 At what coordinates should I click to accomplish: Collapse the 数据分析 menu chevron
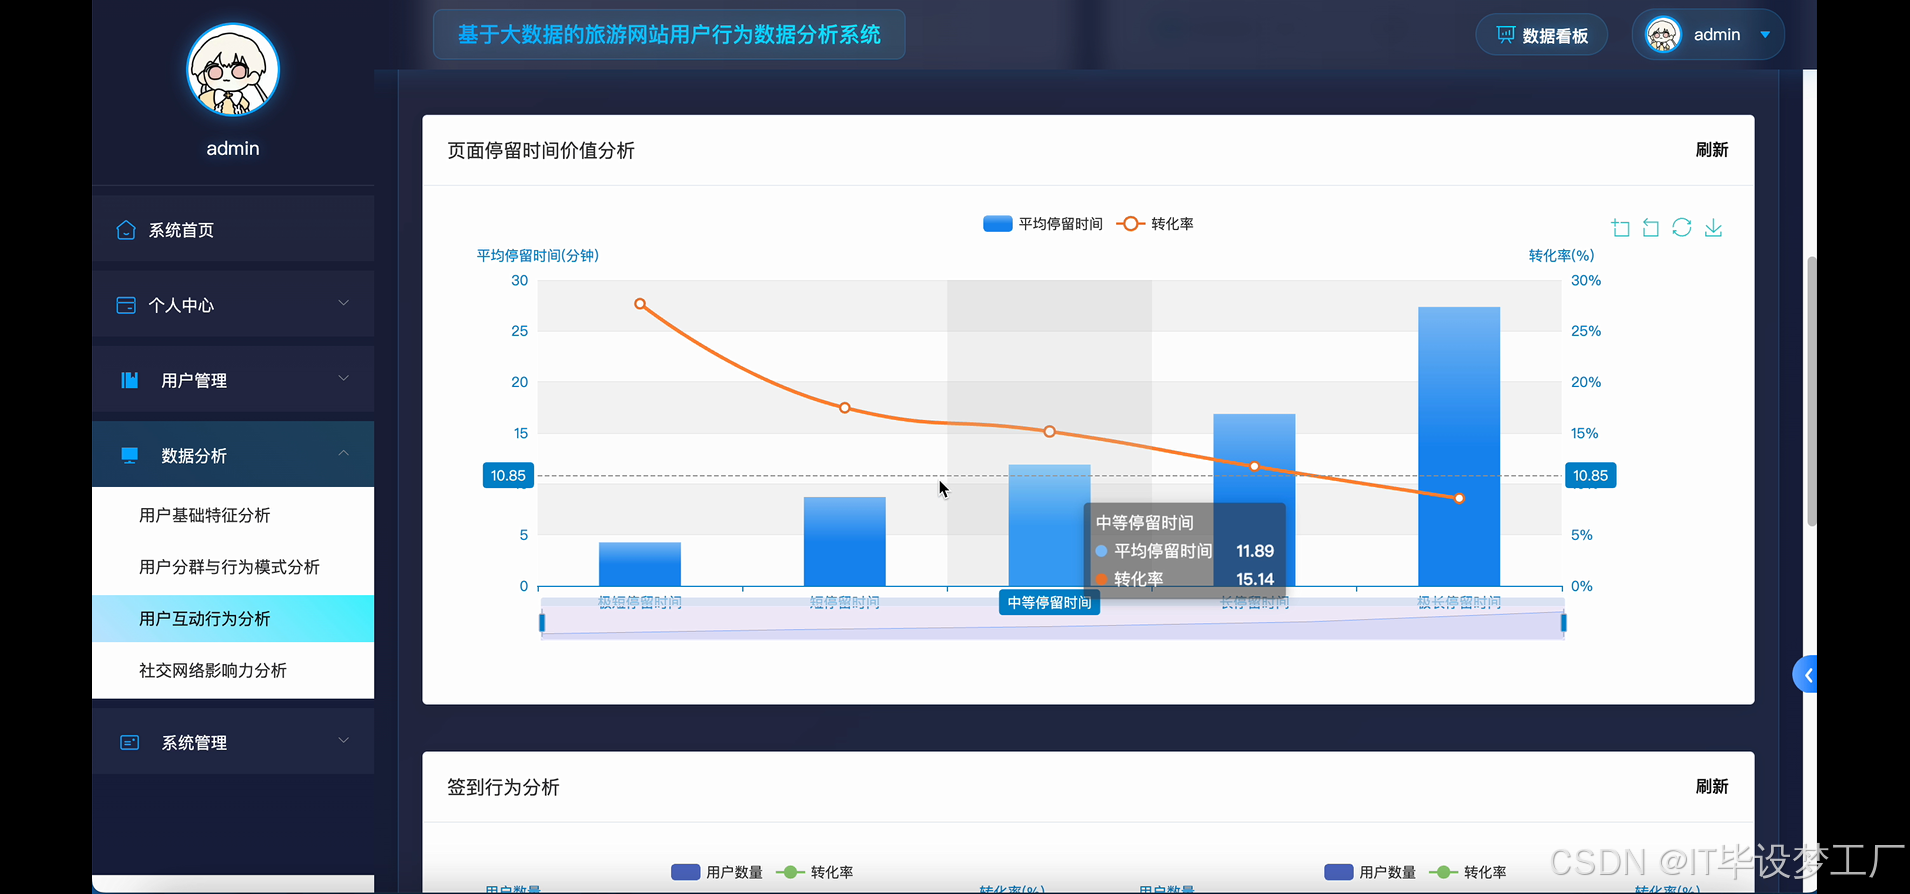[343, 453]
